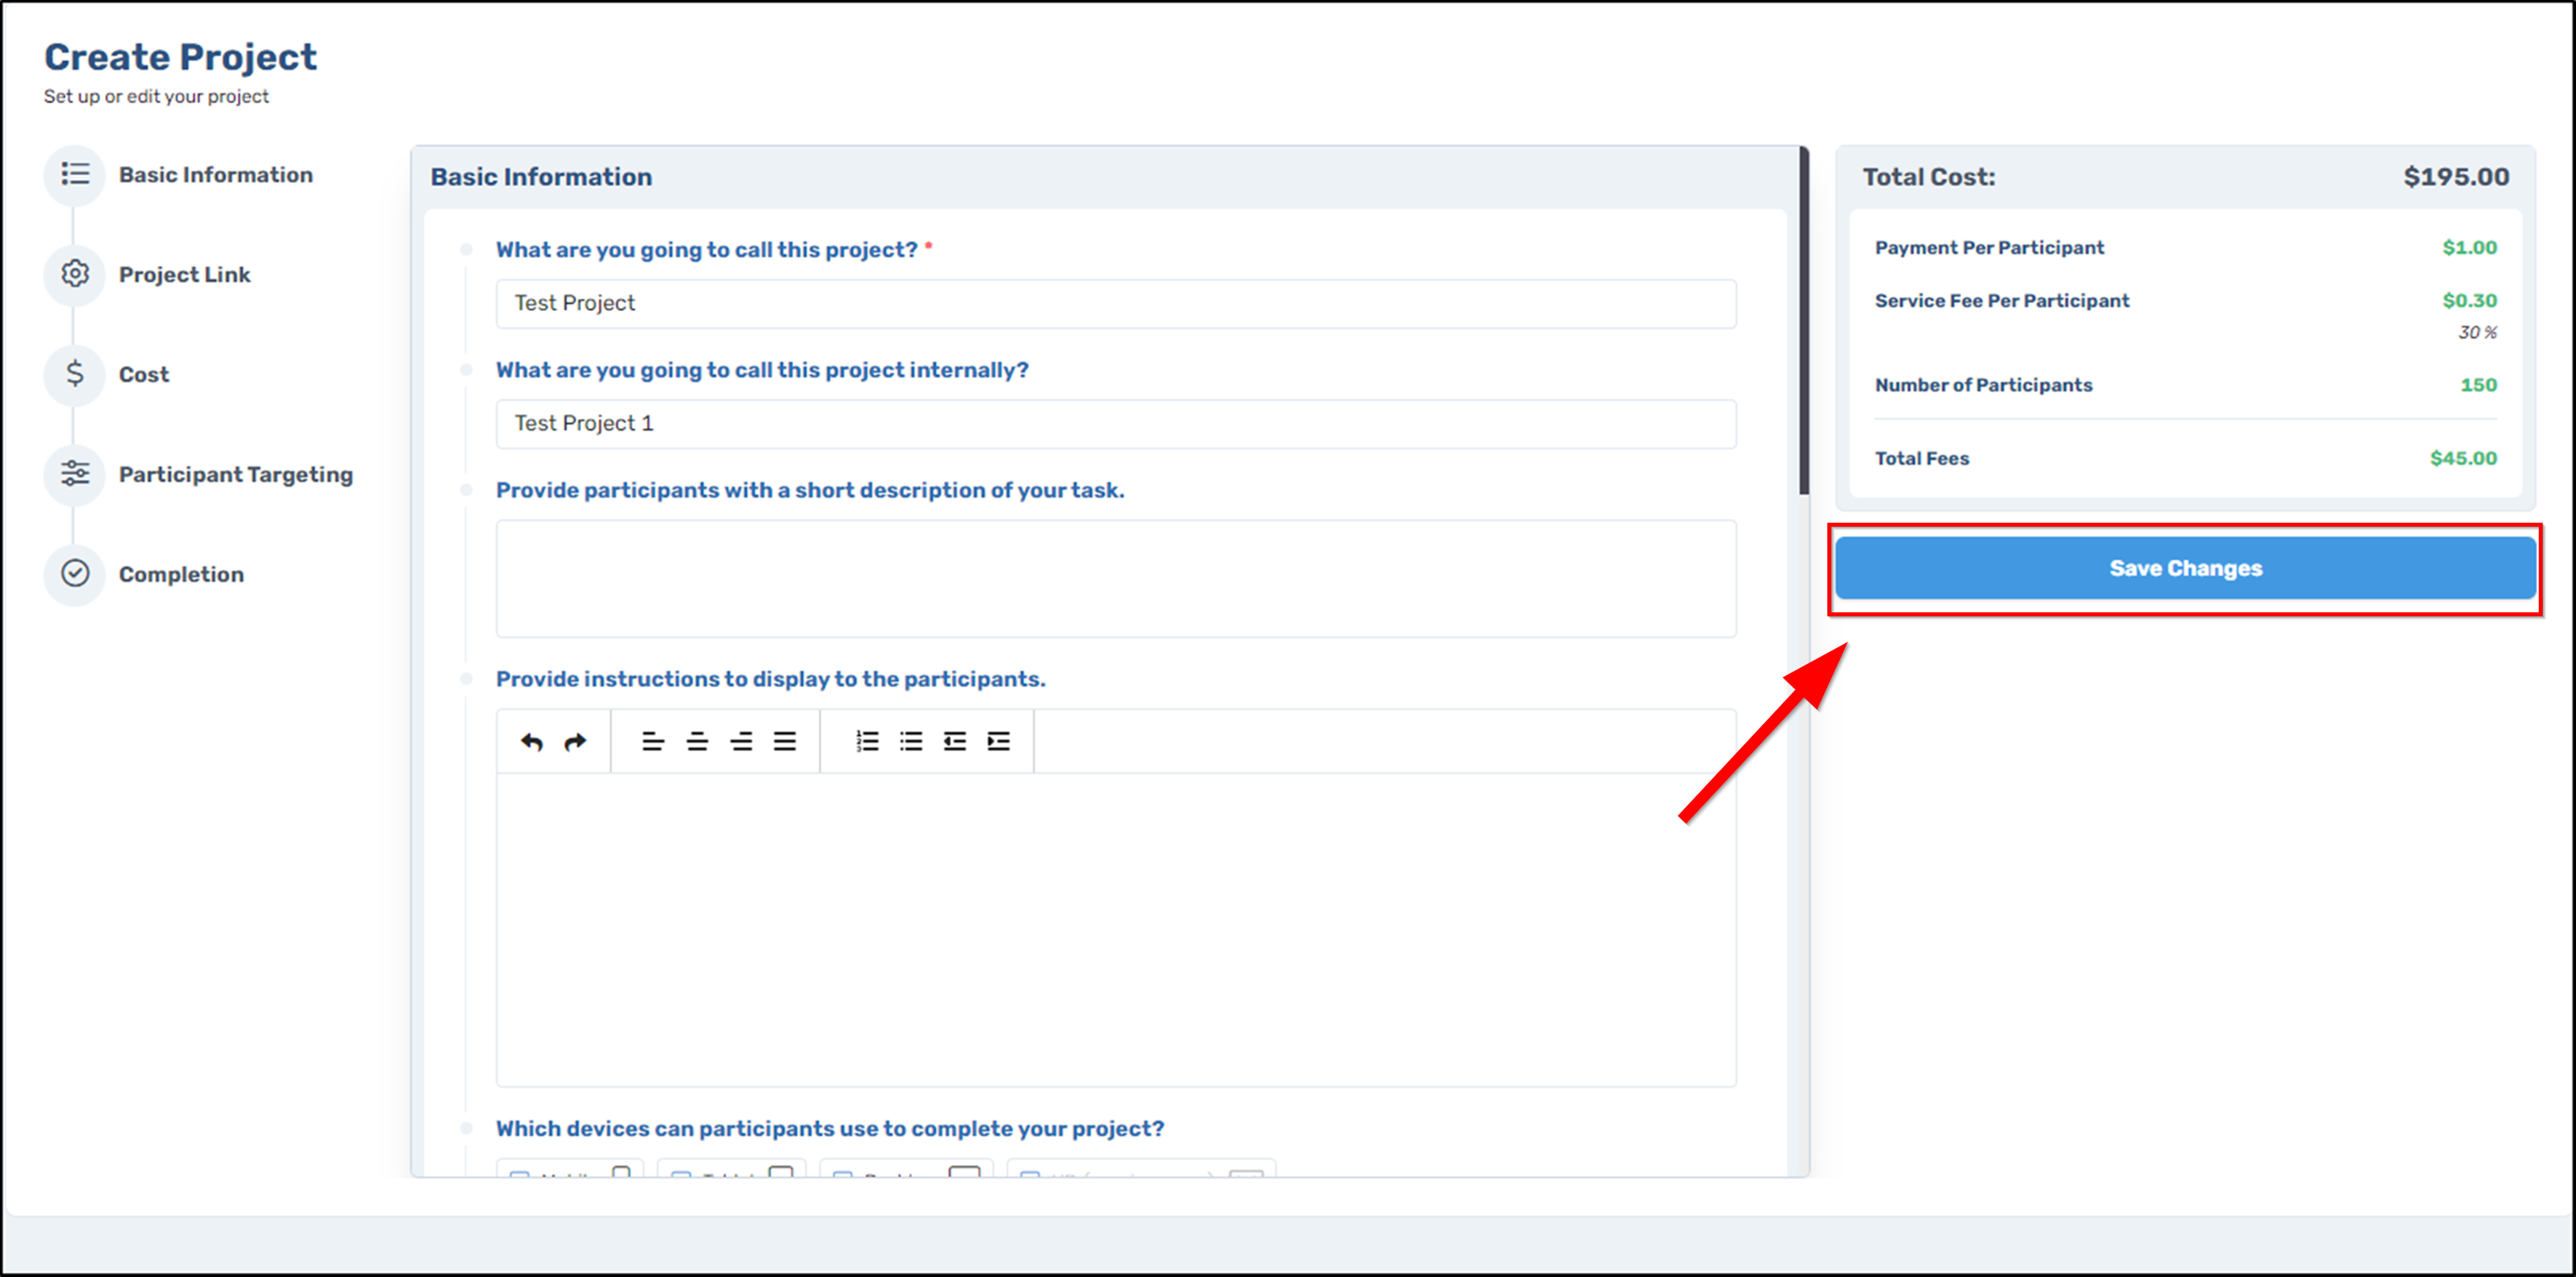Click the internal name field containing Test Project 1

coord(1116,423)
